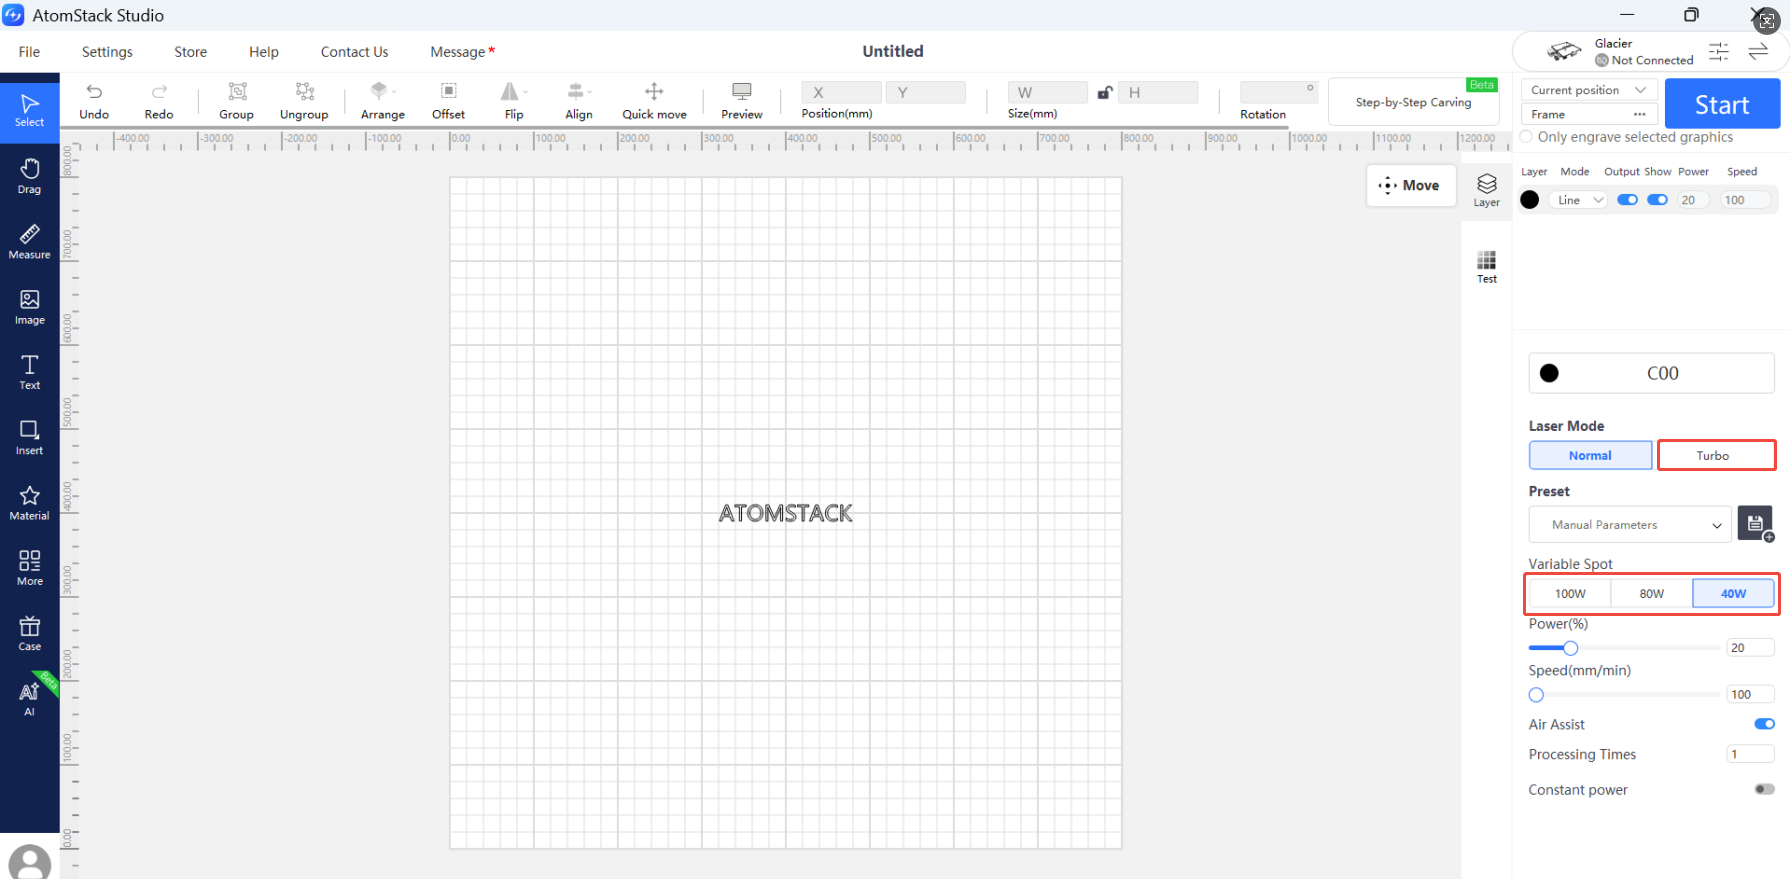
Task: Select the Drag tool in sidebar
Action: (30, 176)
